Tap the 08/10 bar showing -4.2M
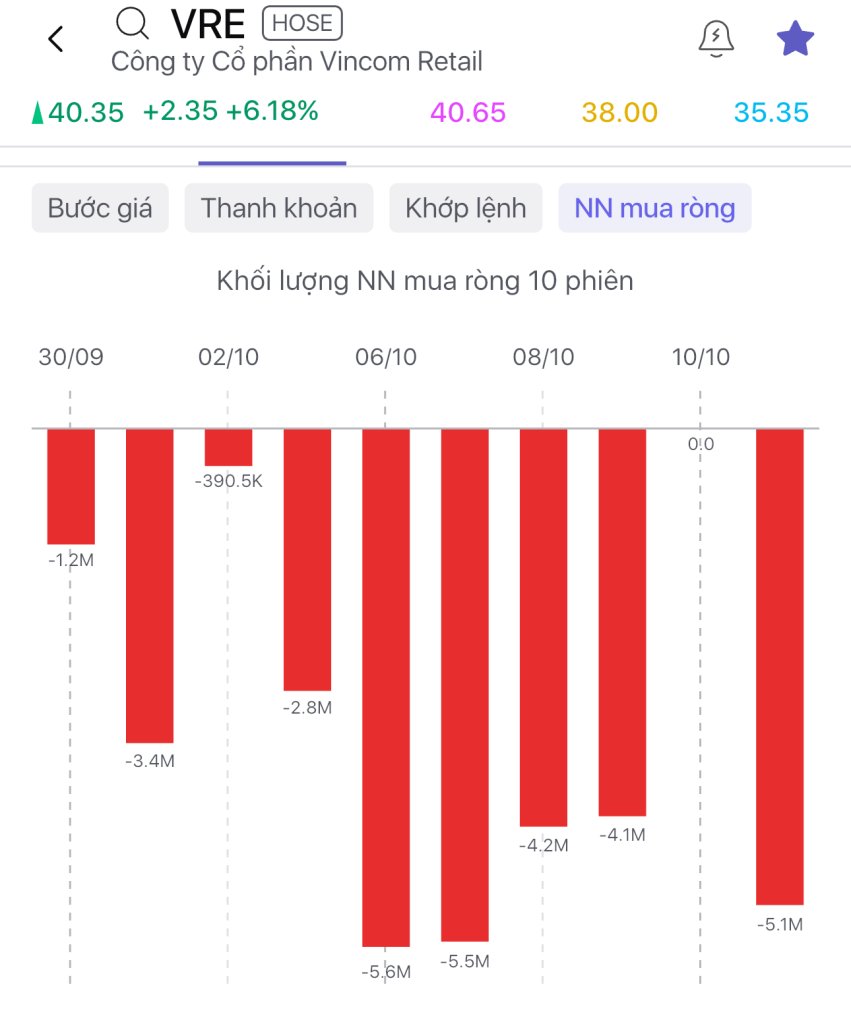This screenshot has width=851, height=1024. pos(543,627)
